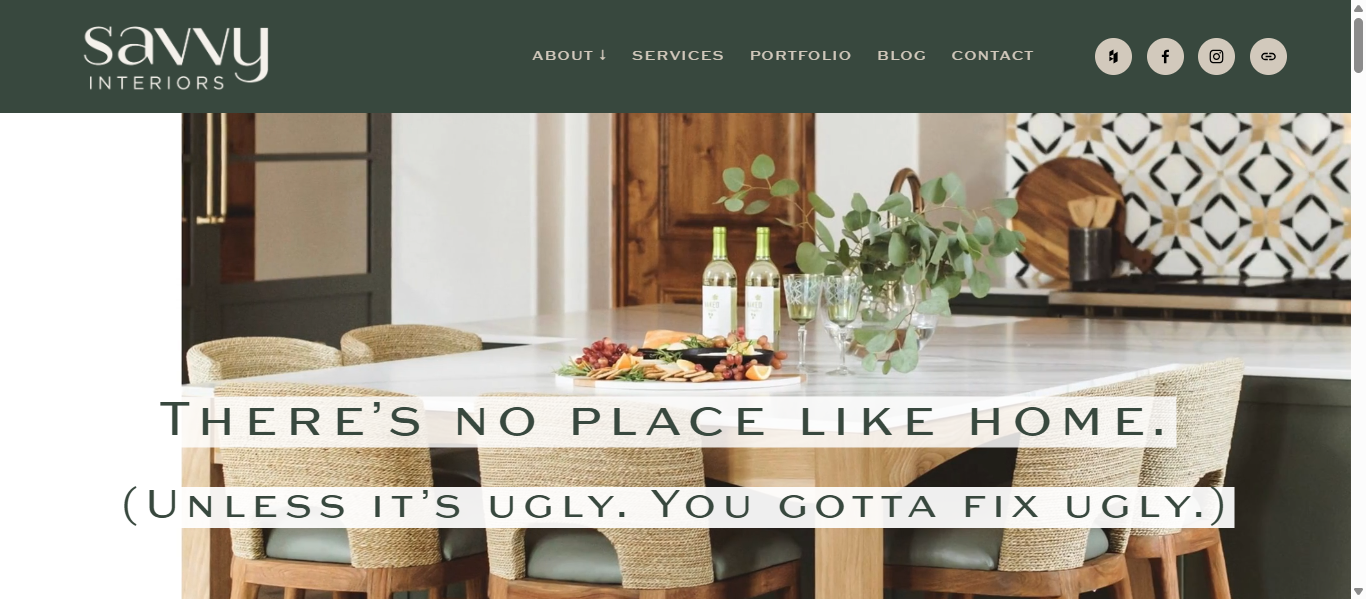Click the chain link icon
The width and height of the screenshot is (1366, 599).
click(x=1268, y=56)
